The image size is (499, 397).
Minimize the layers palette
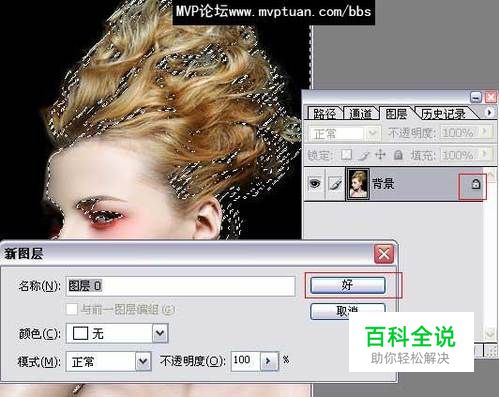476,97
